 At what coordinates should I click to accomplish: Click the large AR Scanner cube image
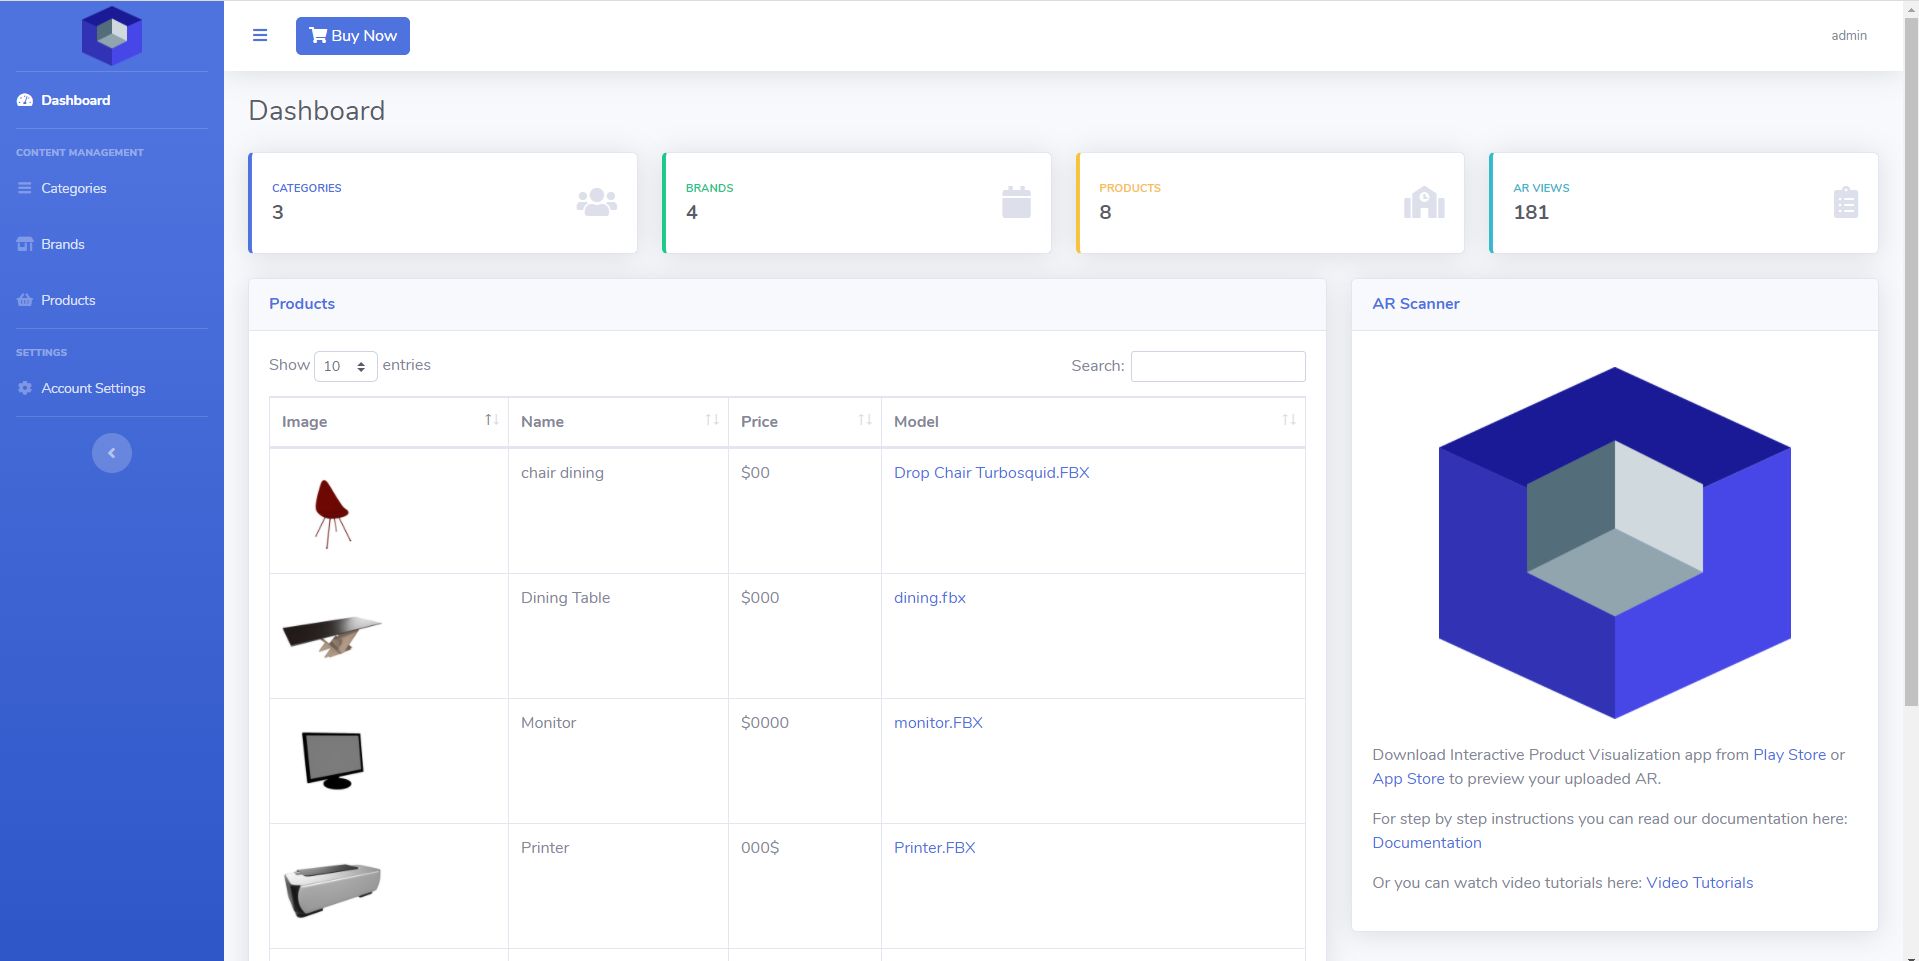point(1614,542)
